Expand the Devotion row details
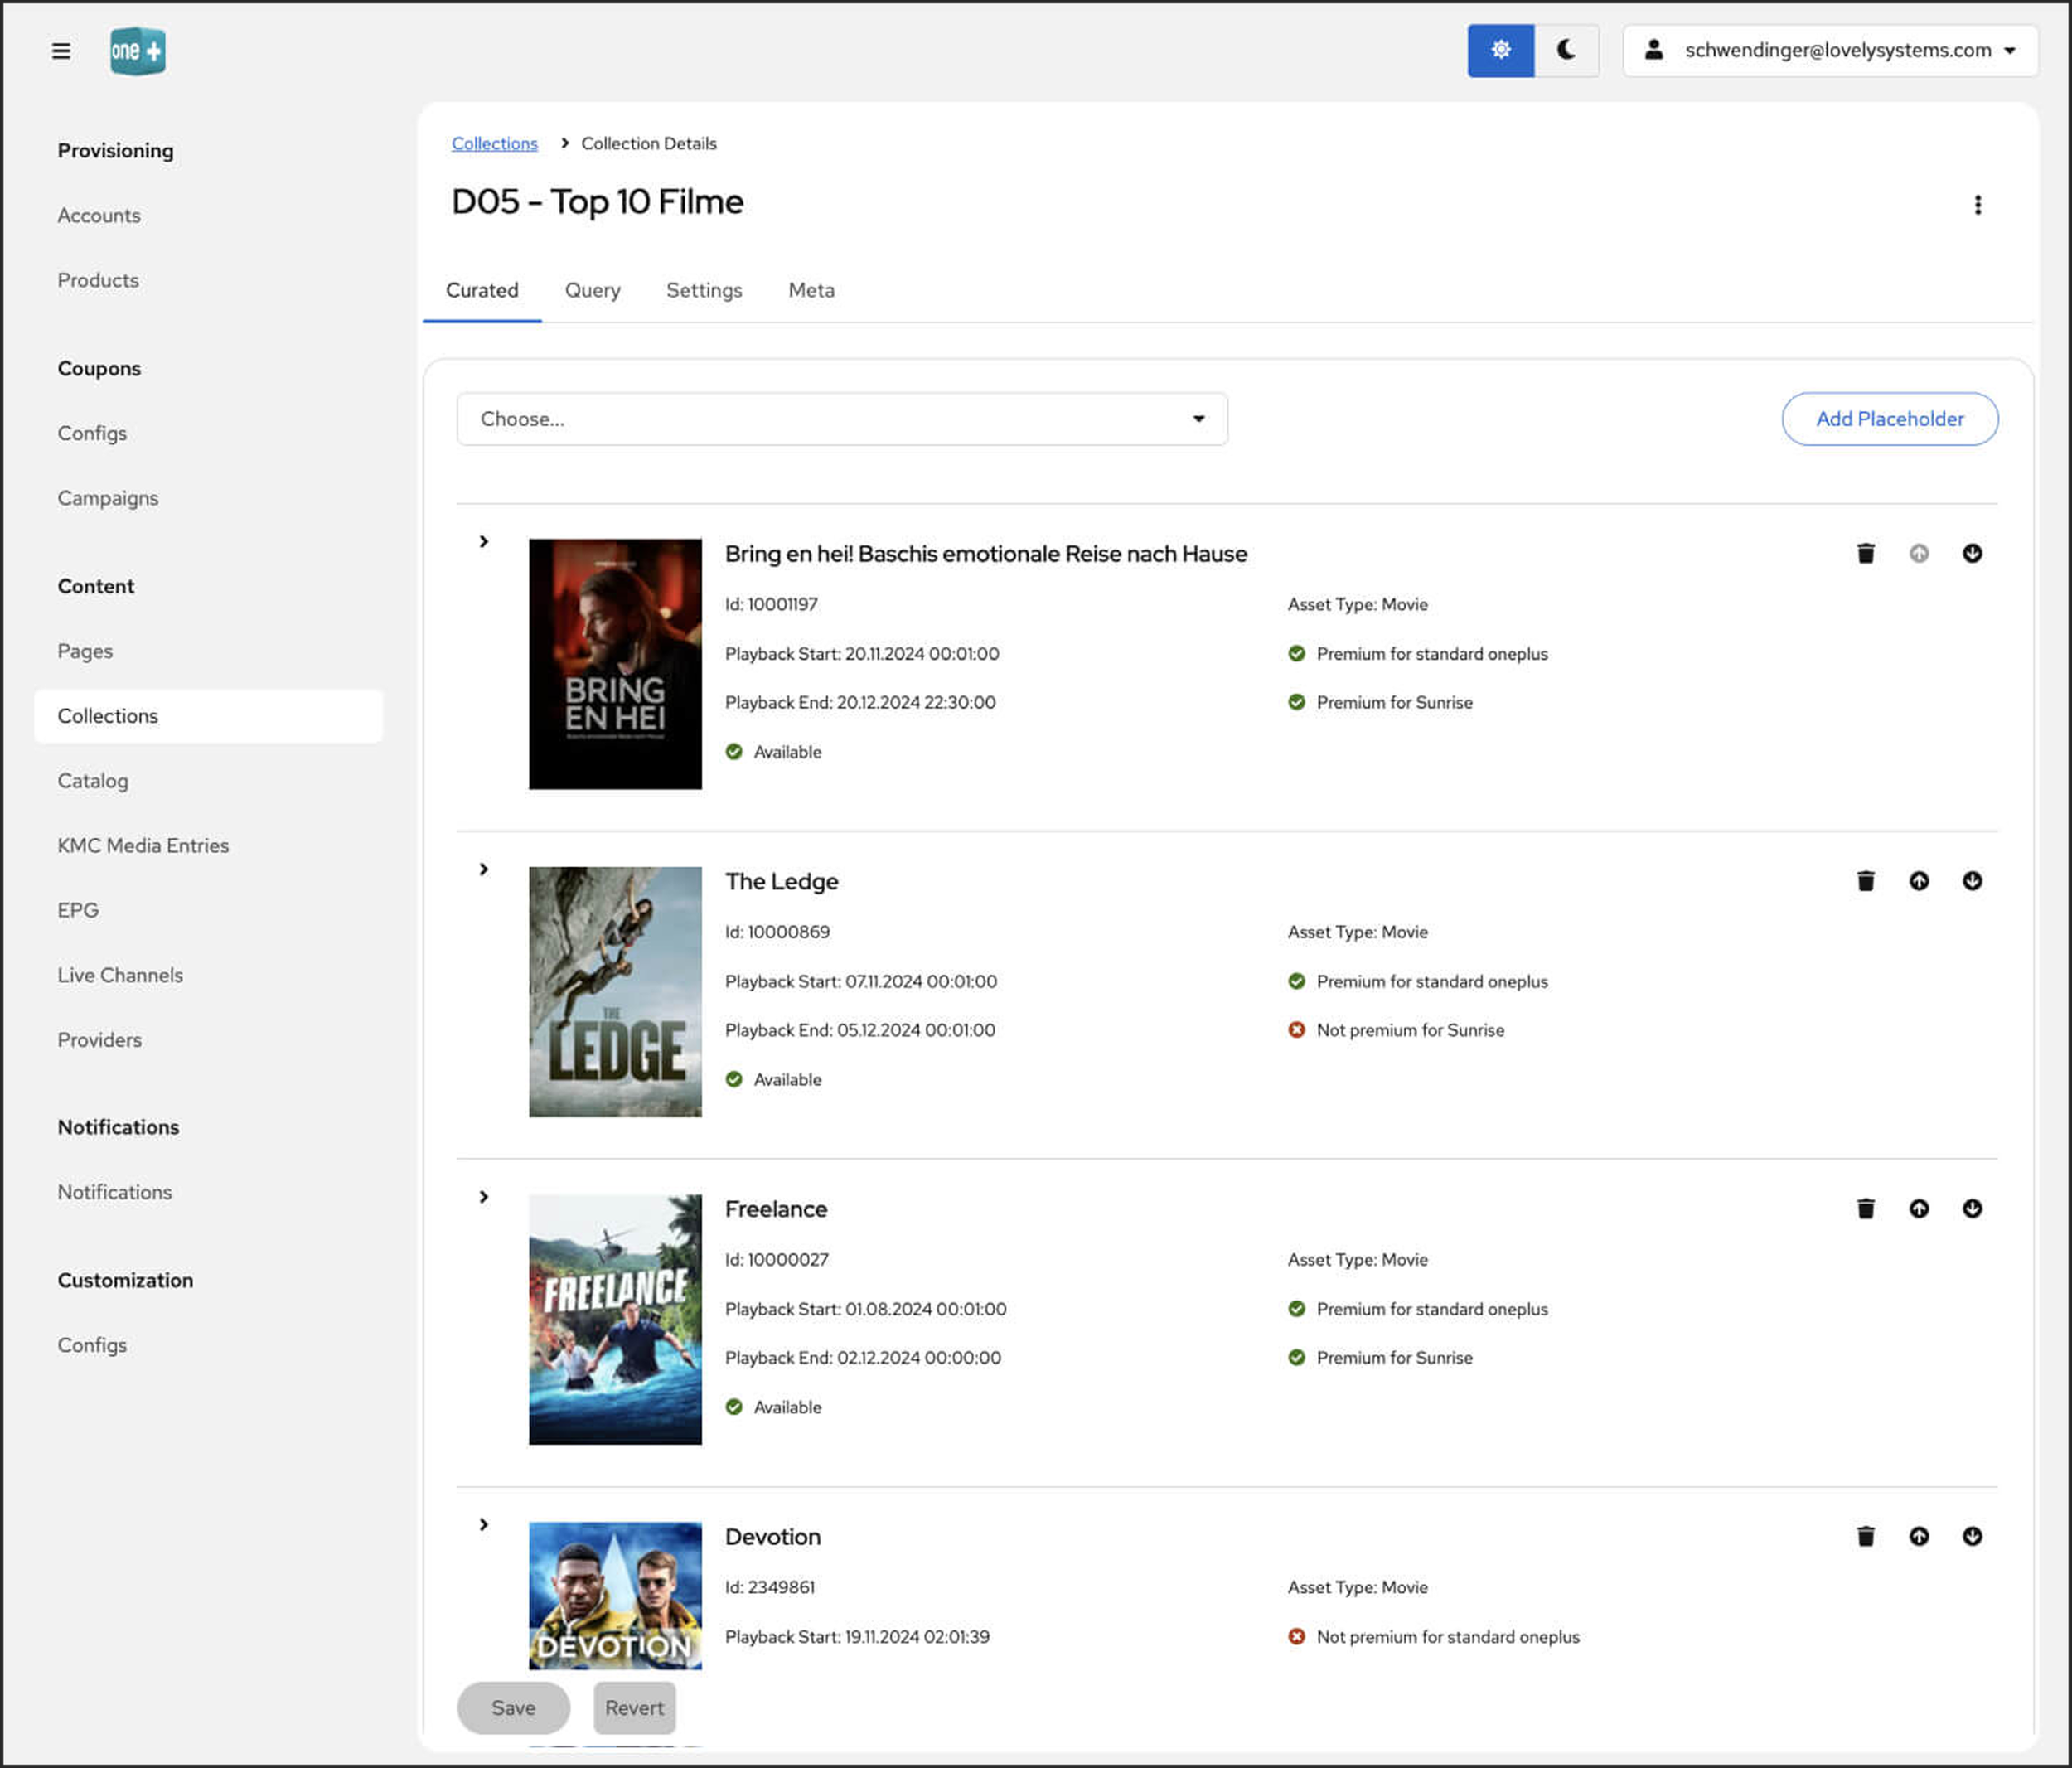Image resolution: width=2072 pixels, height=1768 pixels. (484, 1524)
